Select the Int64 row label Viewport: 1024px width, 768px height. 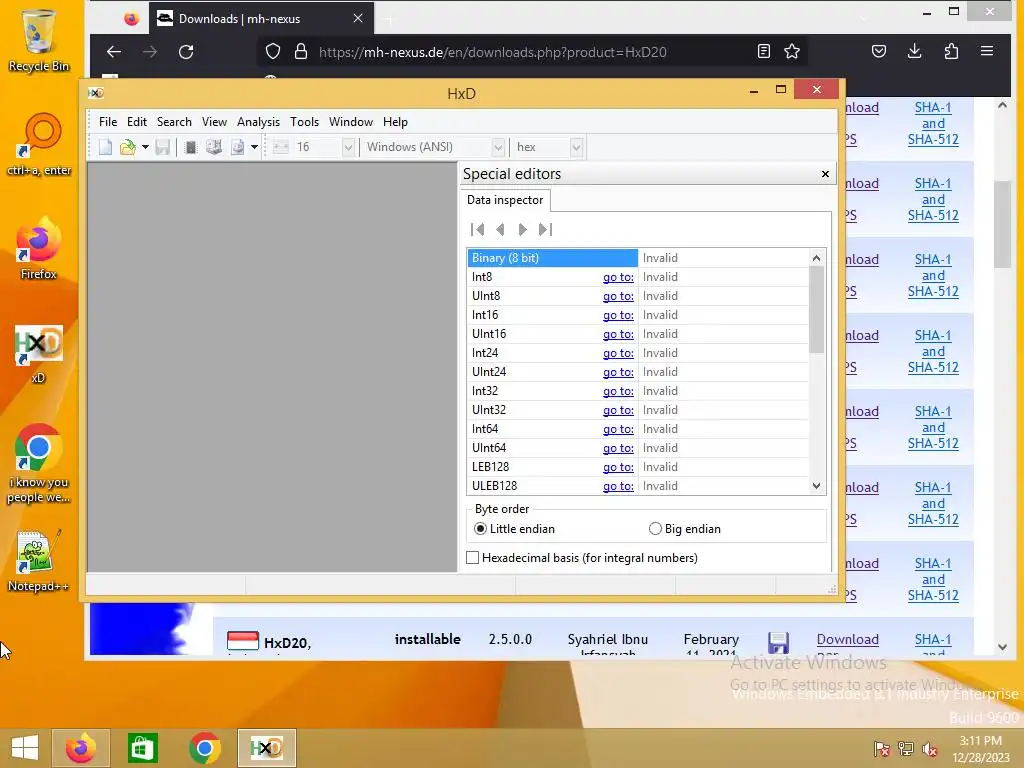(x=485, y=429)
